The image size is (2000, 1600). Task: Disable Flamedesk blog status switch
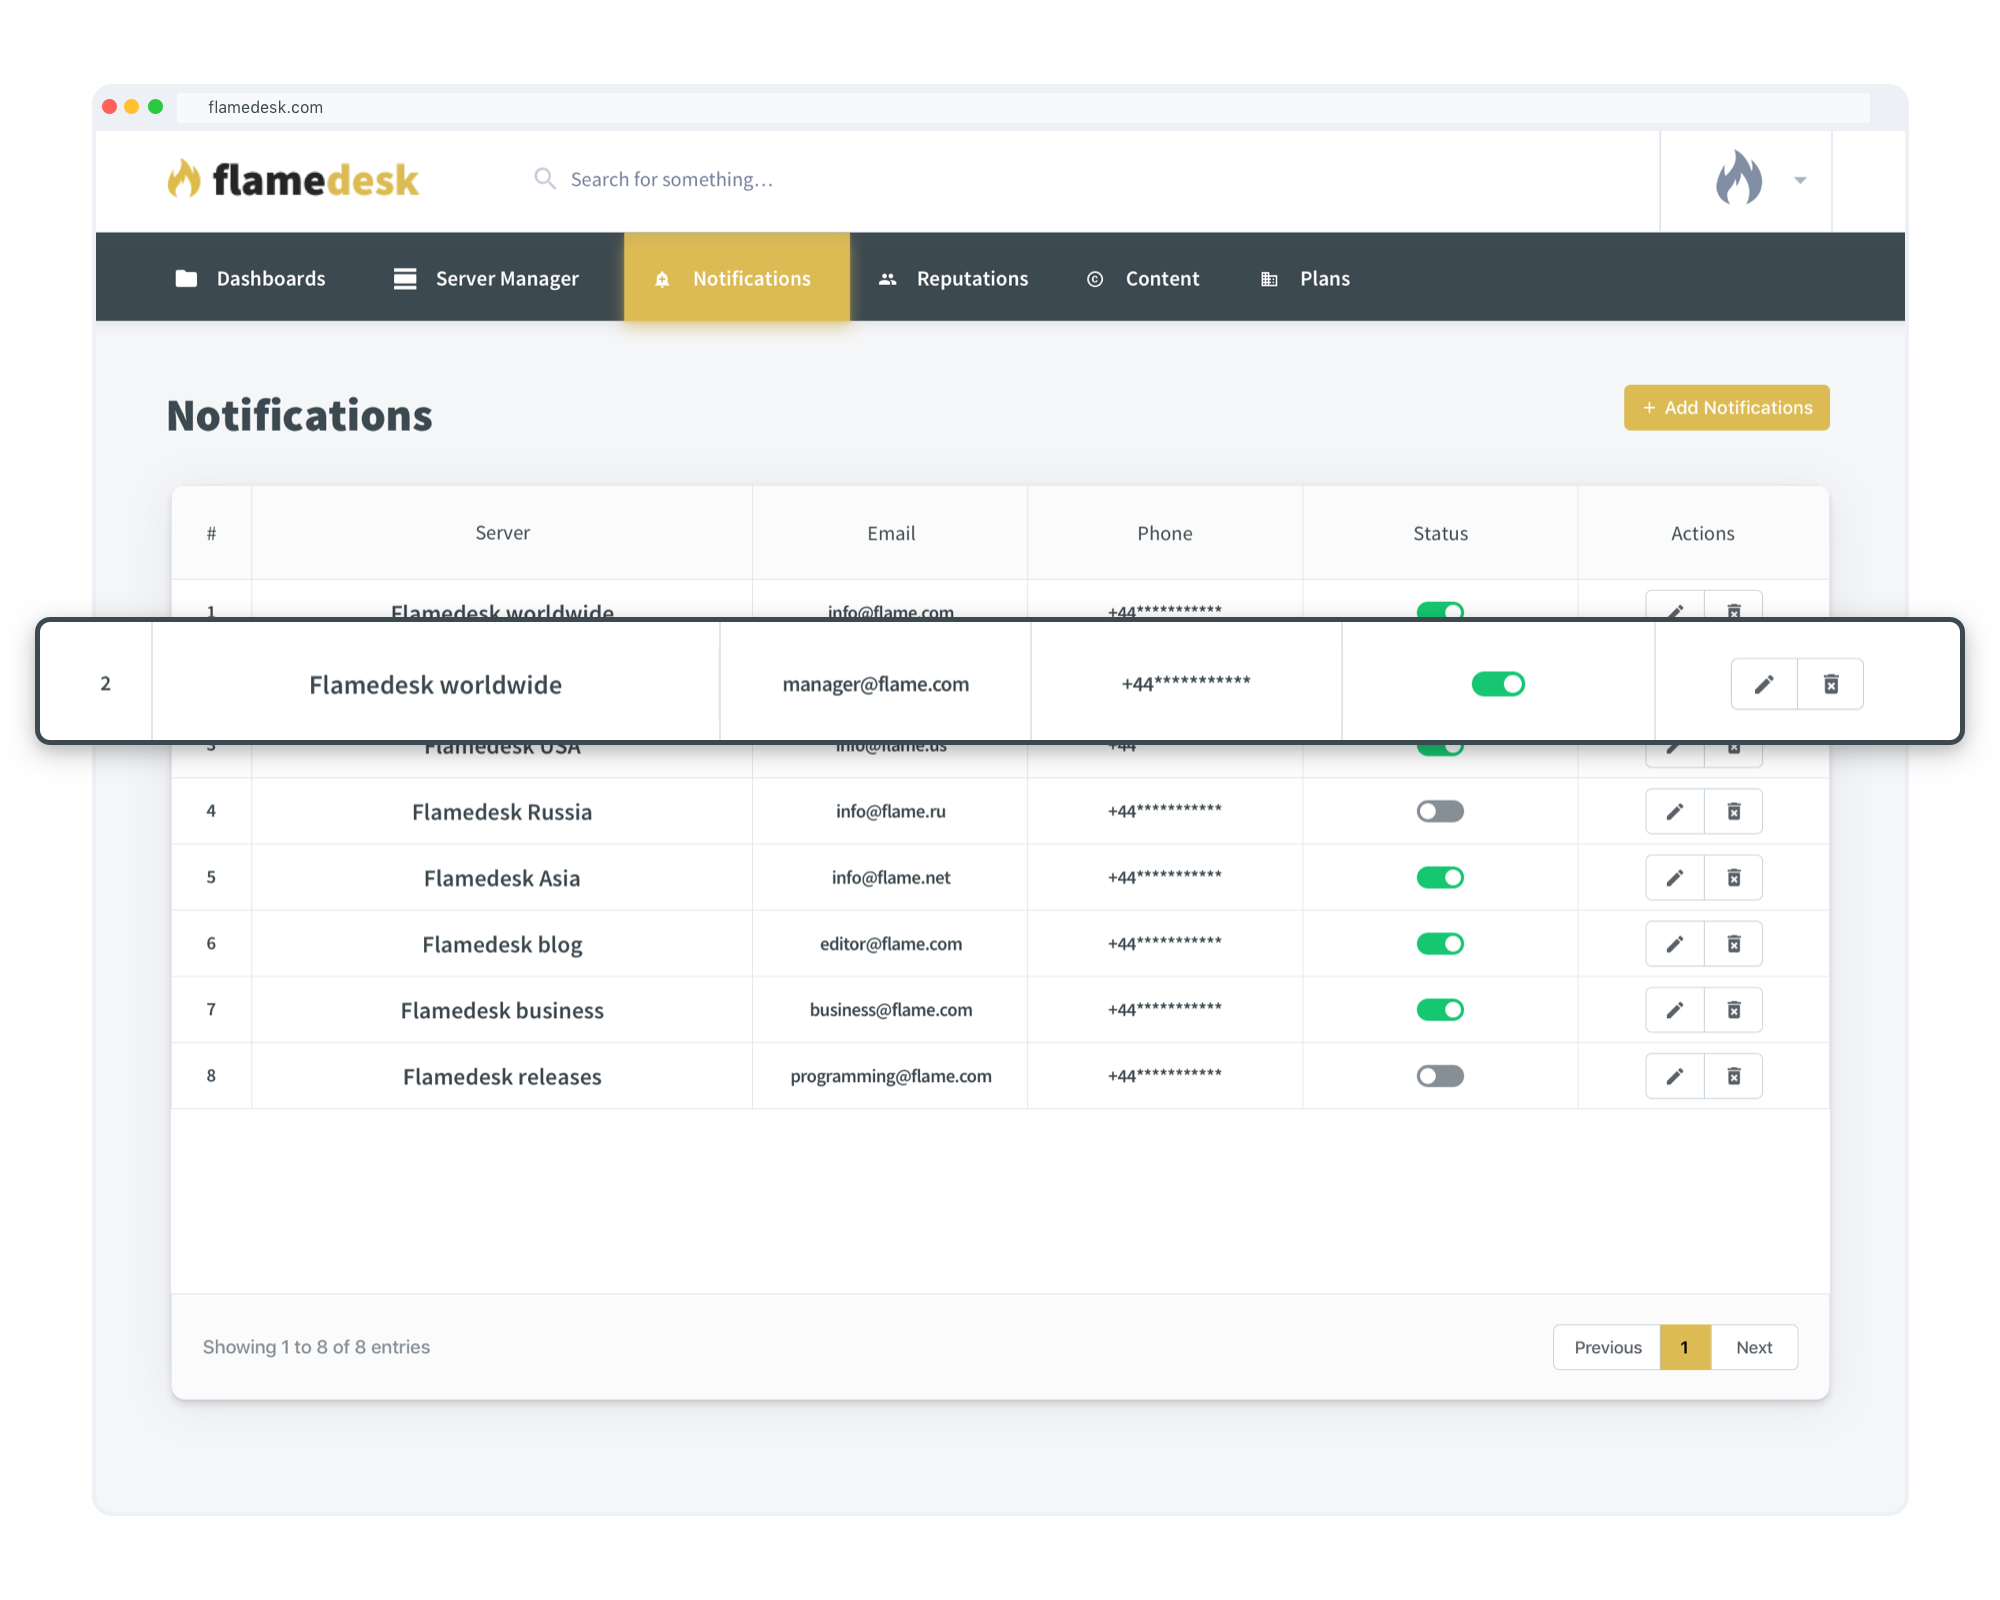coord(1440,943)
